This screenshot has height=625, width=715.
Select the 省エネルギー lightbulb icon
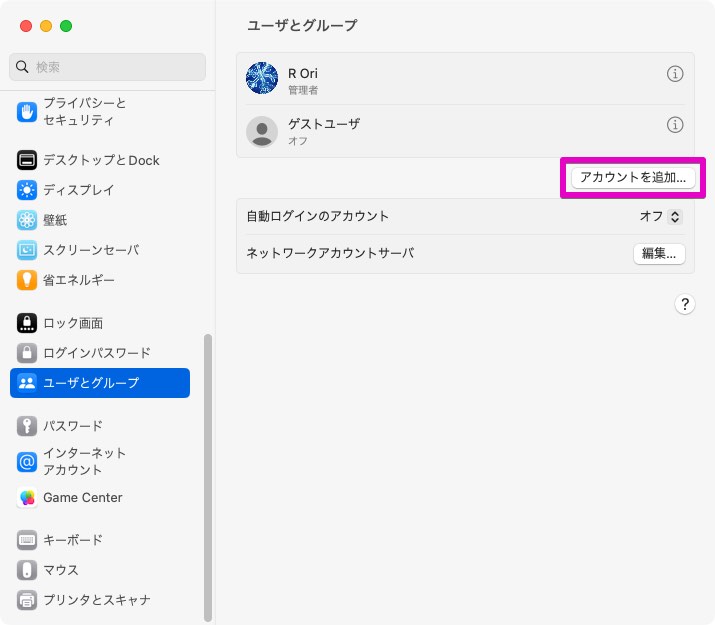27,280
